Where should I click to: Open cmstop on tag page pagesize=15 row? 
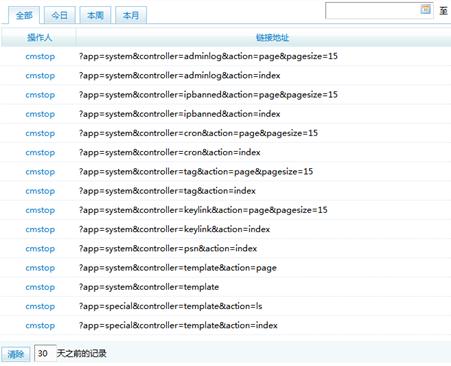[x=40, y=172]
